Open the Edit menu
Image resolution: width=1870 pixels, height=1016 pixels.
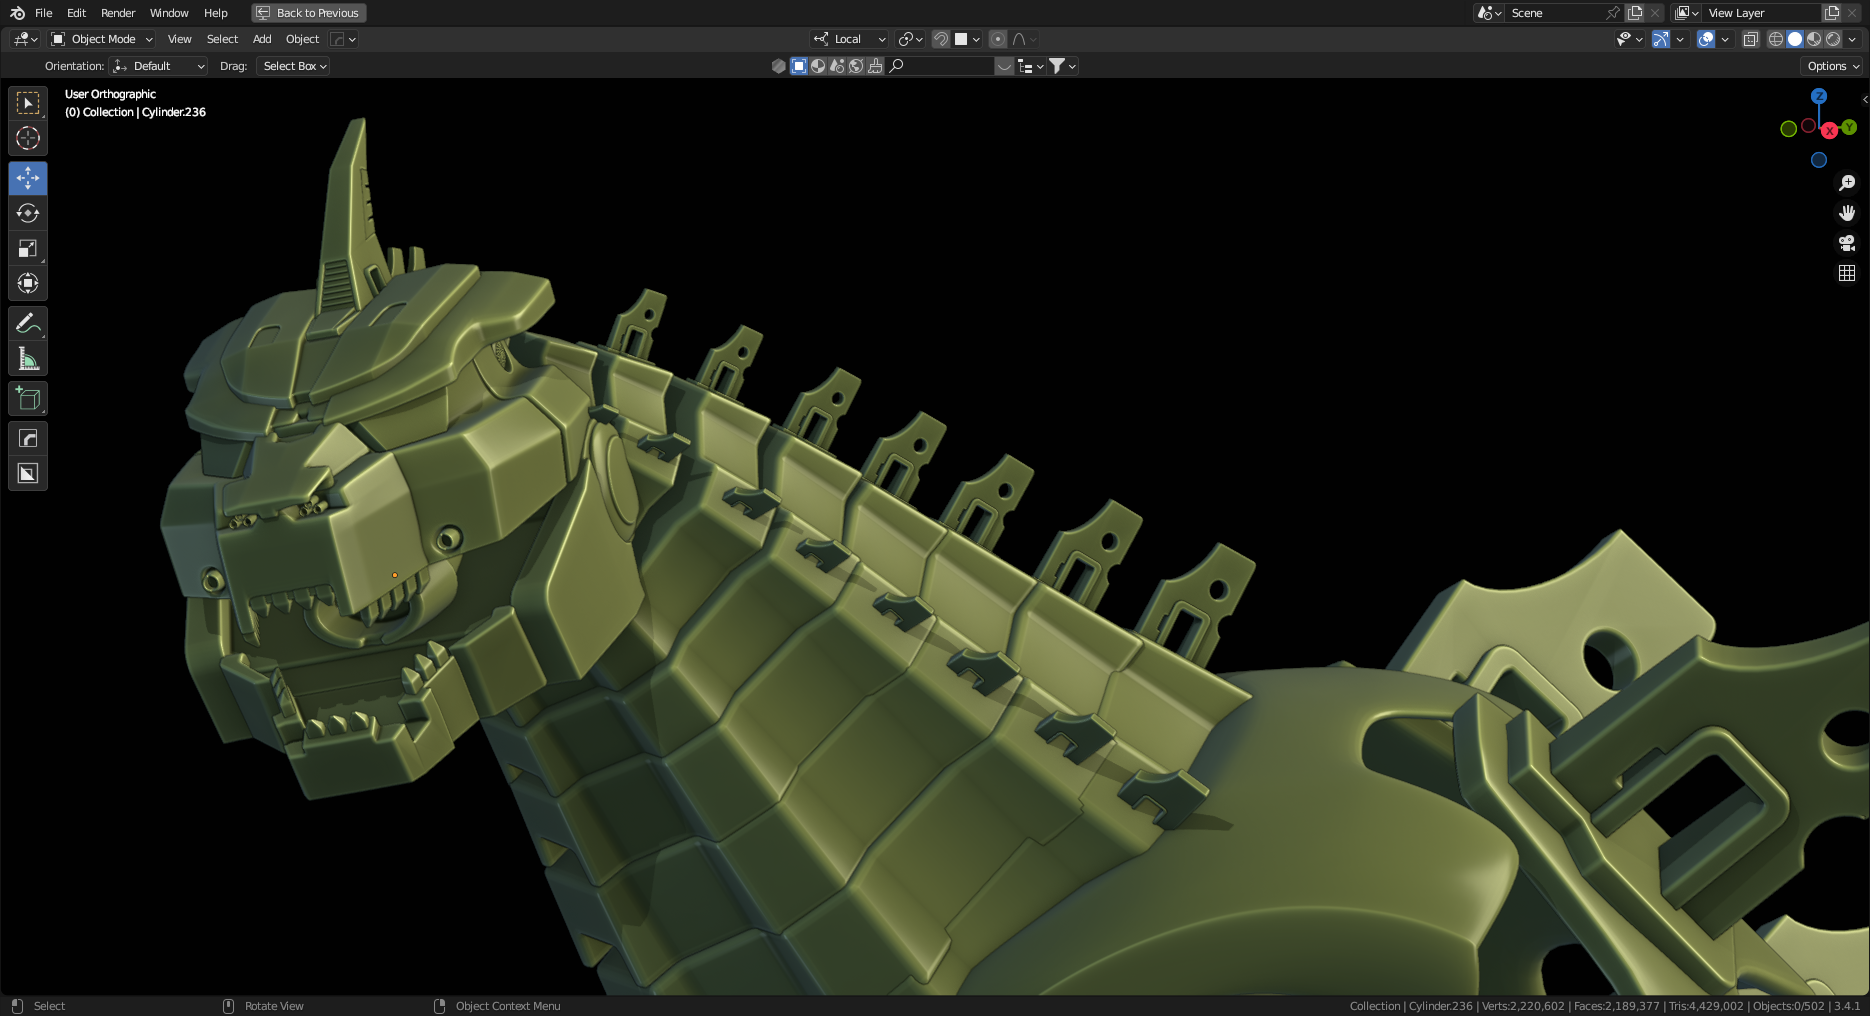point(77,13)
